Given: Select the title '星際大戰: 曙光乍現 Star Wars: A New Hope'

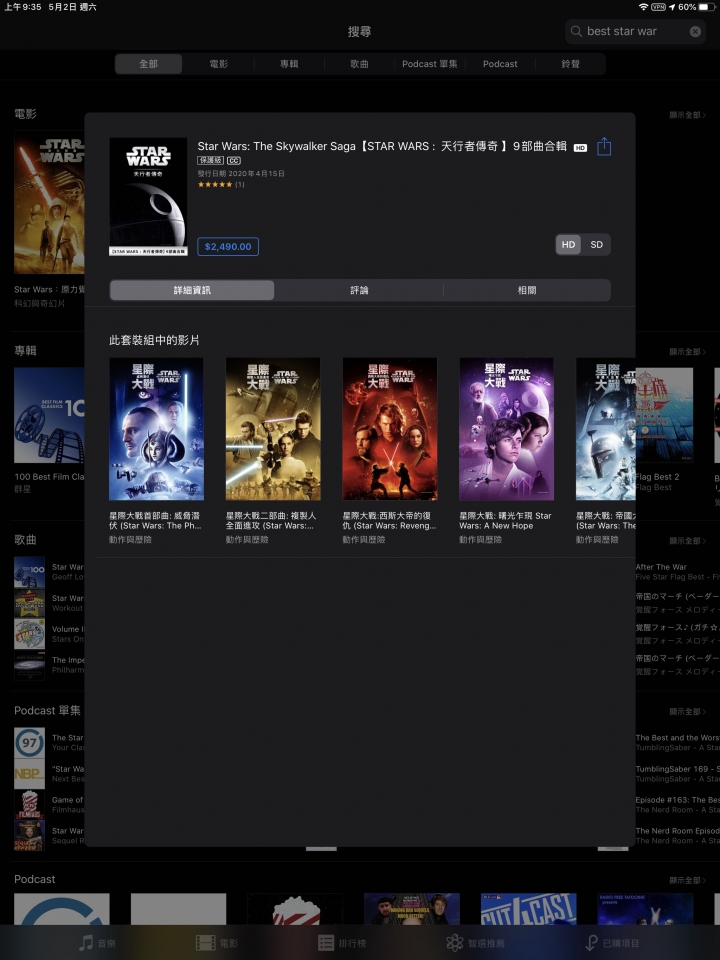Looking at the screenshot, I should pos(505,521).
